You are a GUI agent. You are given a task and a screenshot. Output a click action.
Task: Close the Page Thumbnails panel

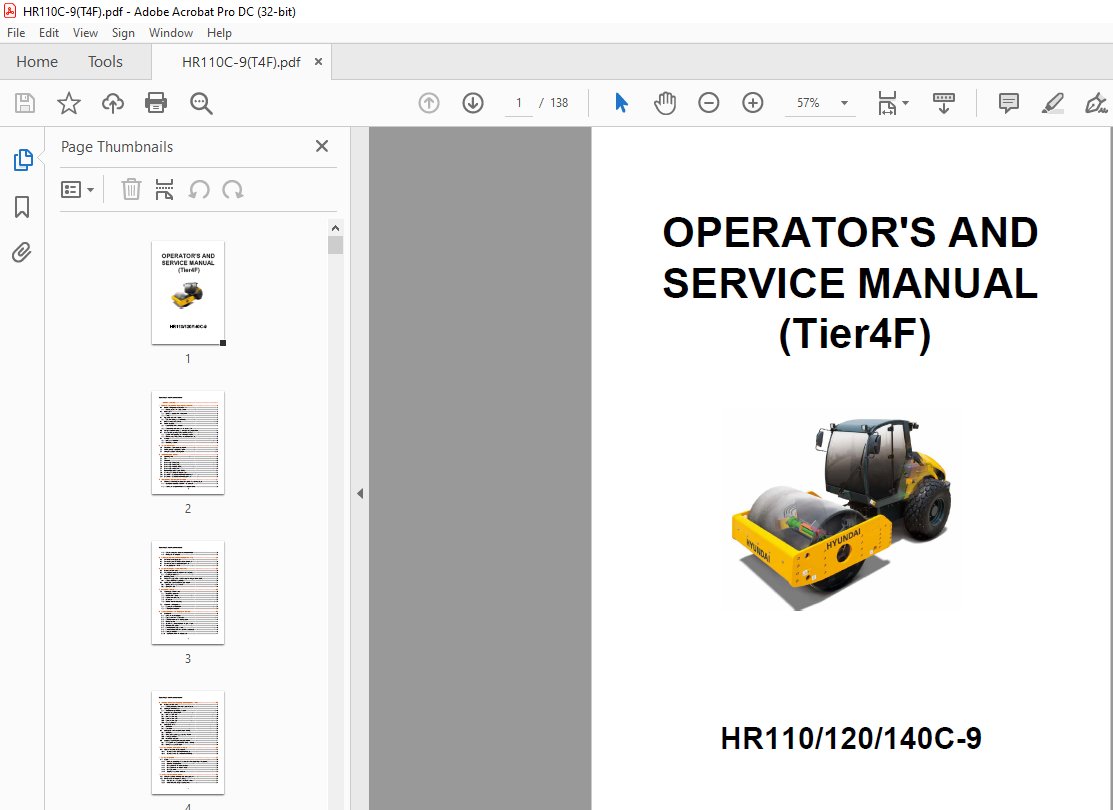coord(322,146)
